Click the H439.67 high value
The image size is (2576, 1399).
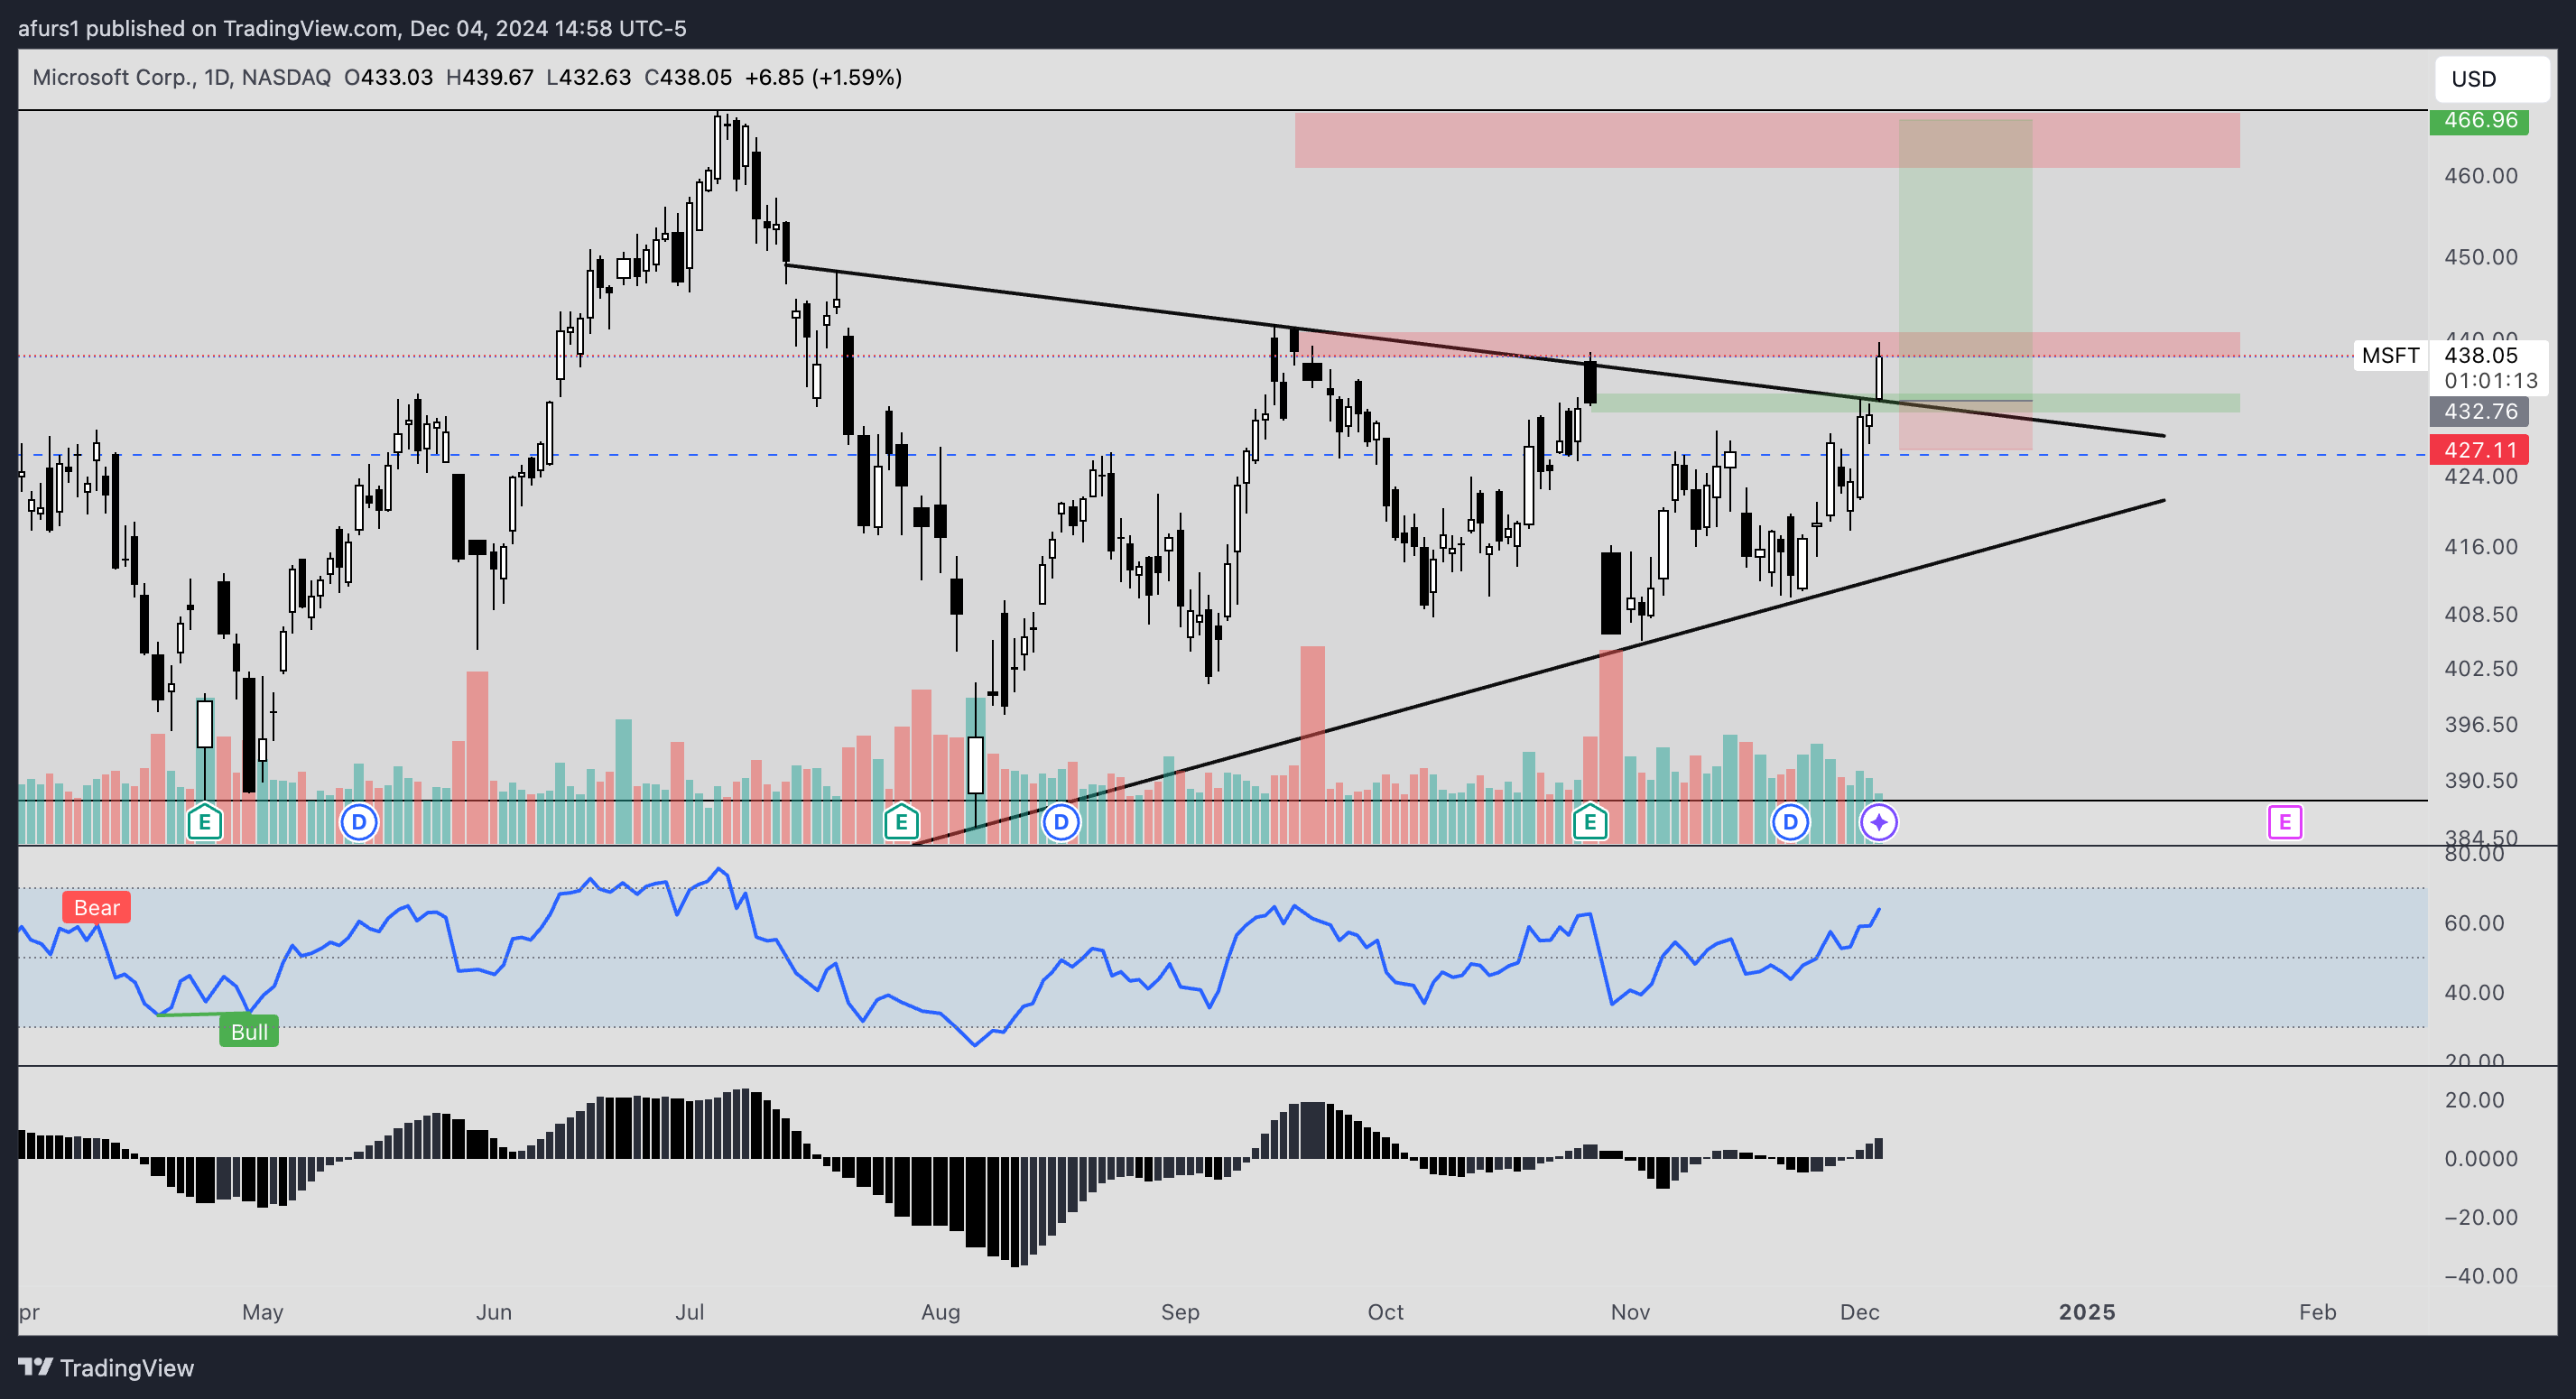click(x=489, y=77)
